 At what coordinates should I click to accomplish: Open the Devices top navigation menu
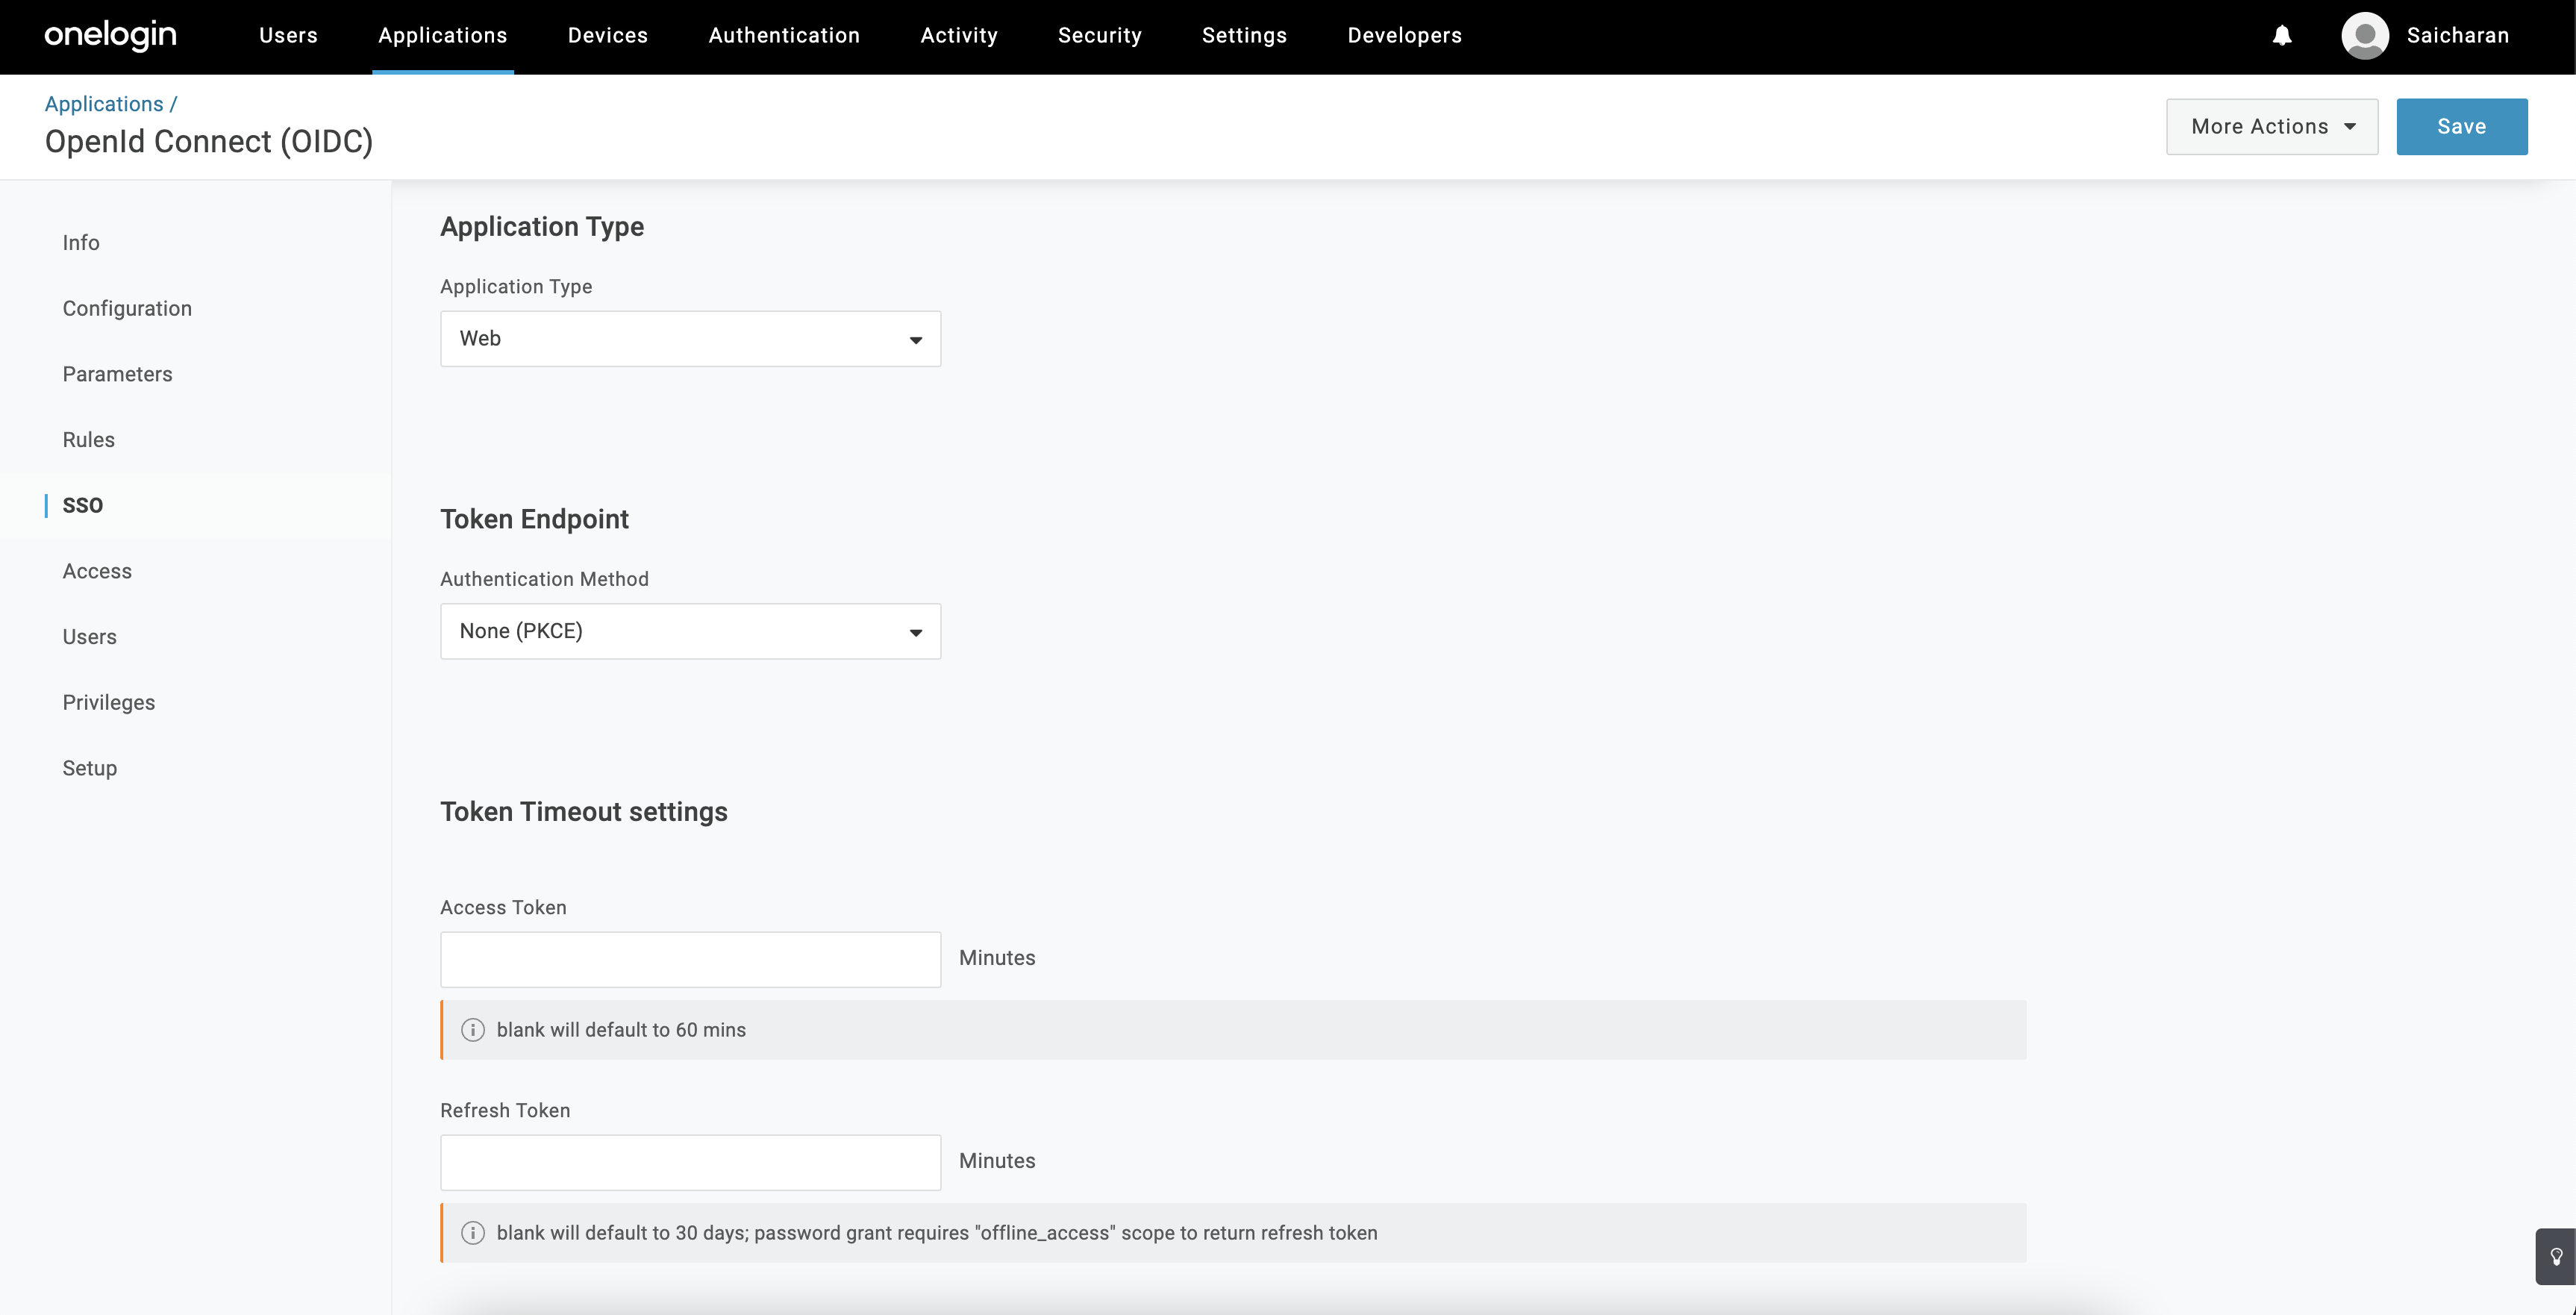pos(608,36)
